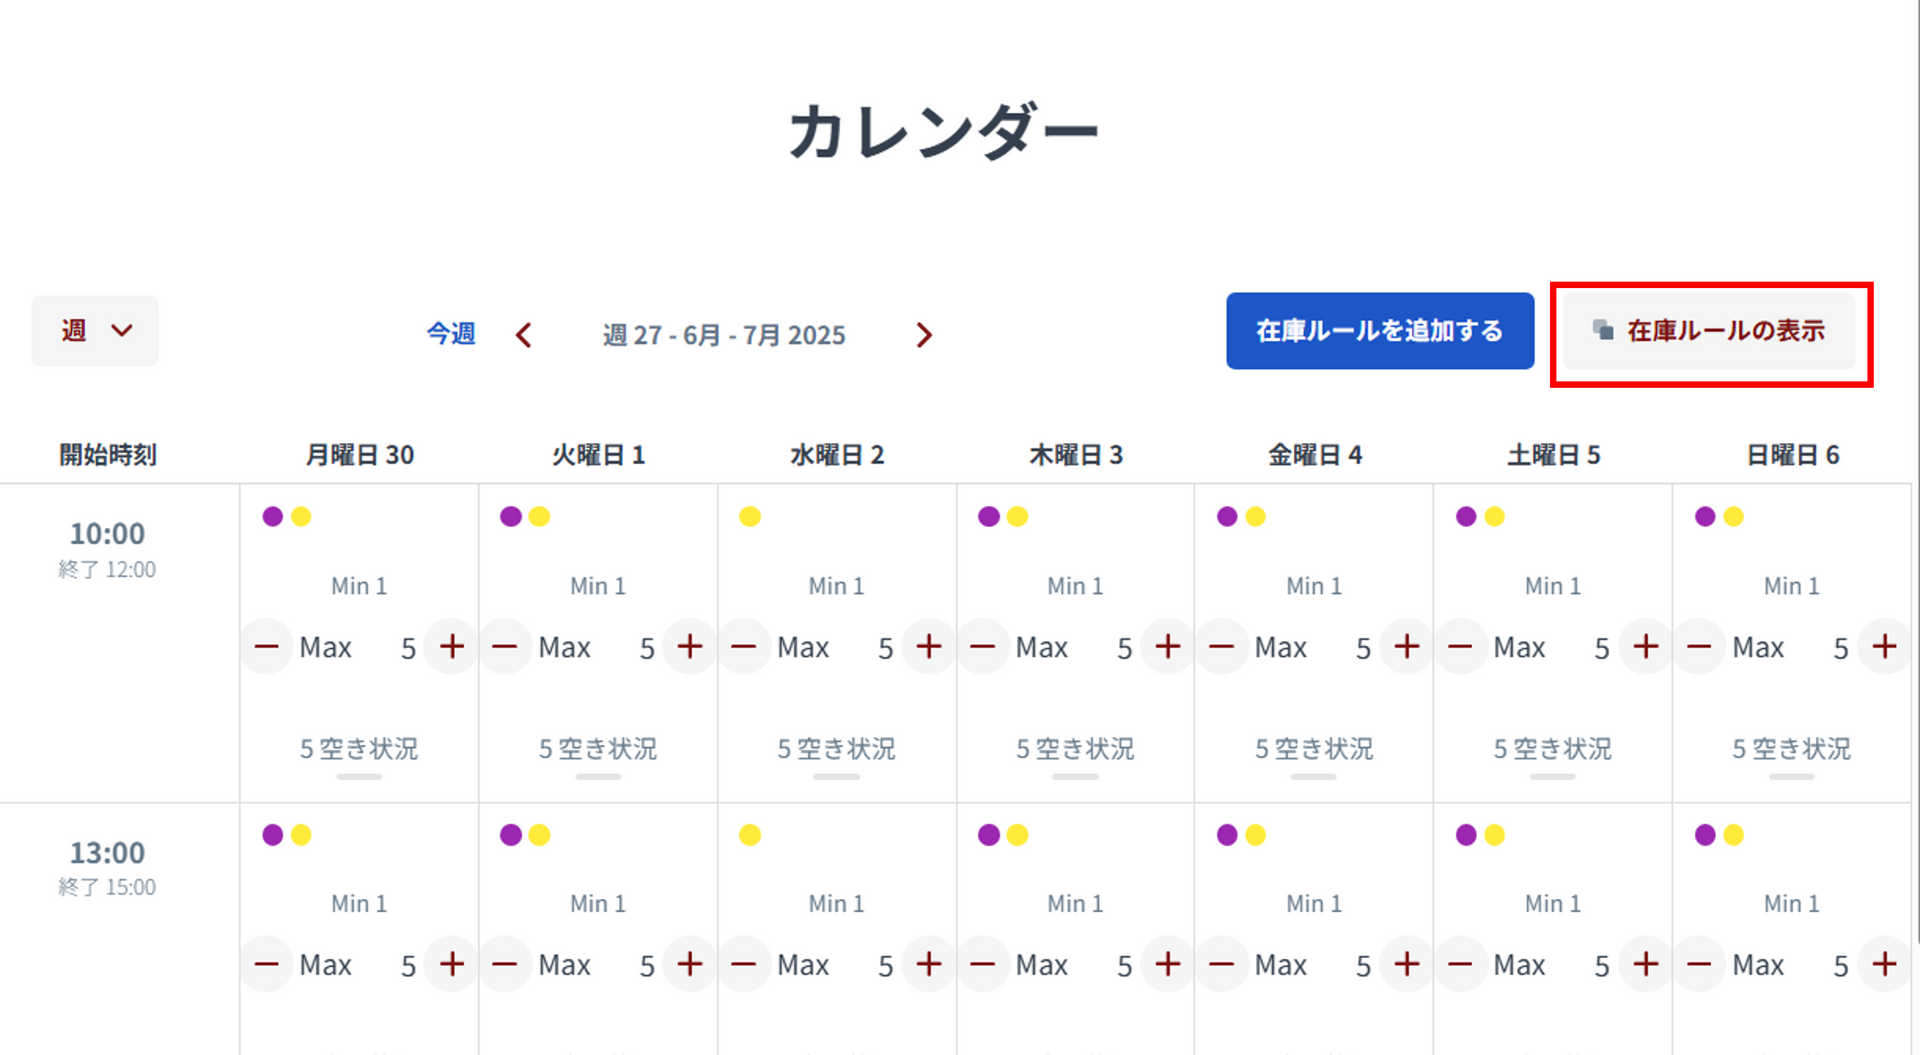Decrease Max for Tuesday 1 at 10:00
1920x1055 pixels.
505,647
